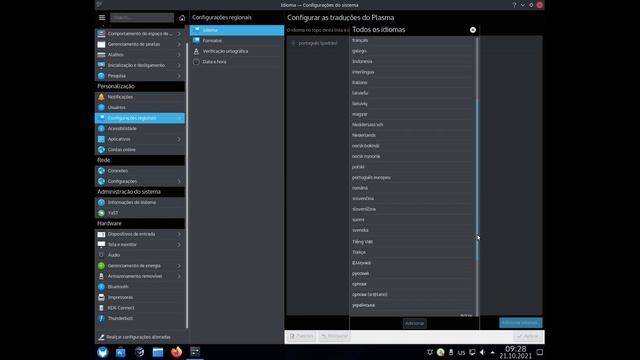Open Acessibilidade settings
The width and height of the screenshot is (640, 360).
(140, 129)
